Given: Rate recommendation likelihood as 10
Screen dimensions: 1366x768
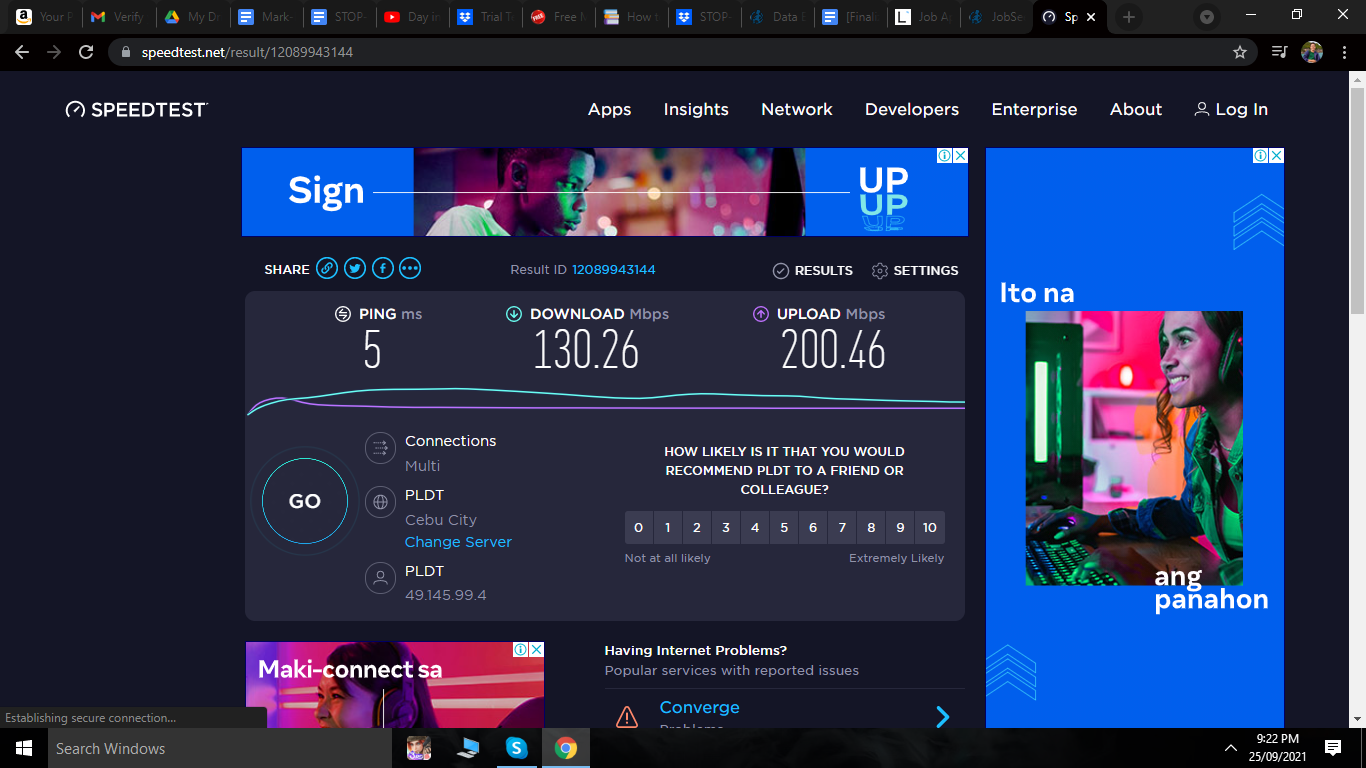Looking at the screenshot, I should coord(930,528).
